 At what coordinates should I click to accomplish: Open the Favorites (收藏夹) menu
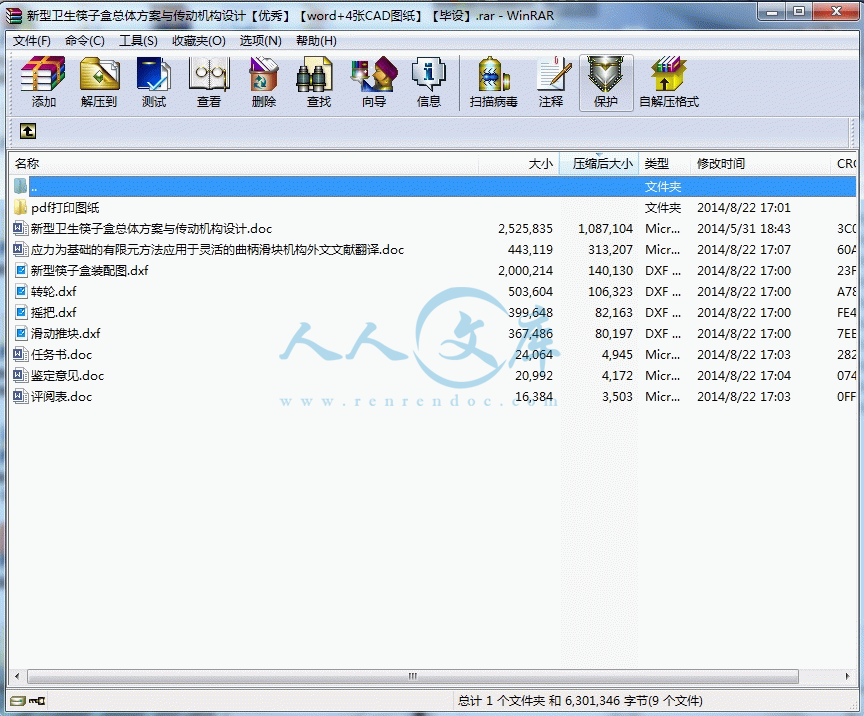(x=199, y=41)
